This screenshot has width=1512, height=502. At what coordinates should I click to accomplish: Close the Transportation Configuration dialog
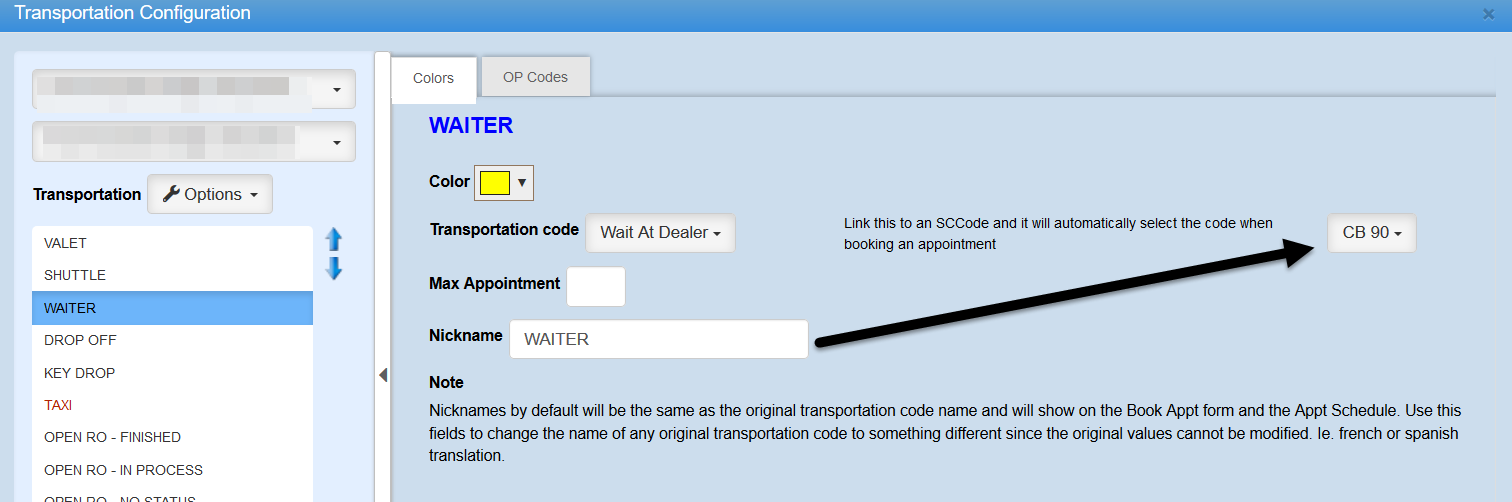point(1488,14)
